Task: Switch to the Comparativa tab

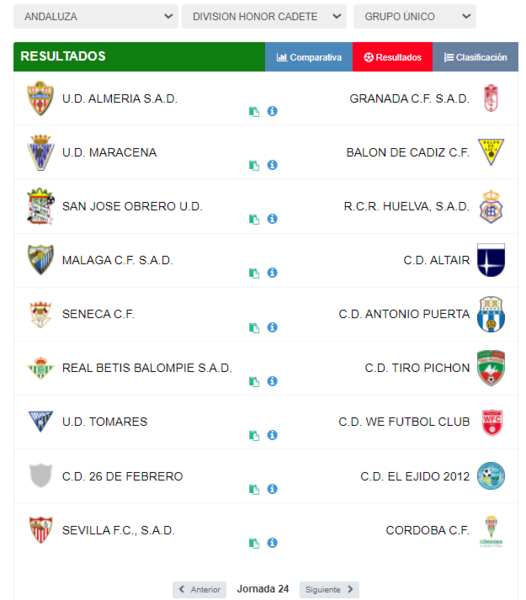Action: coord(309,57)
